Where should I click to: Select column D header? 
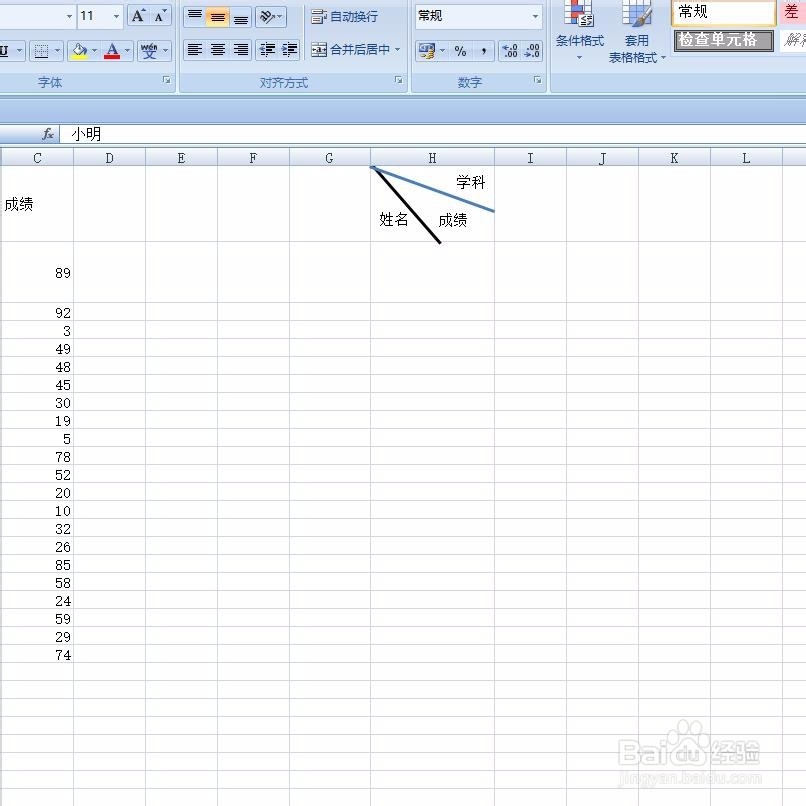coord(109,158)
